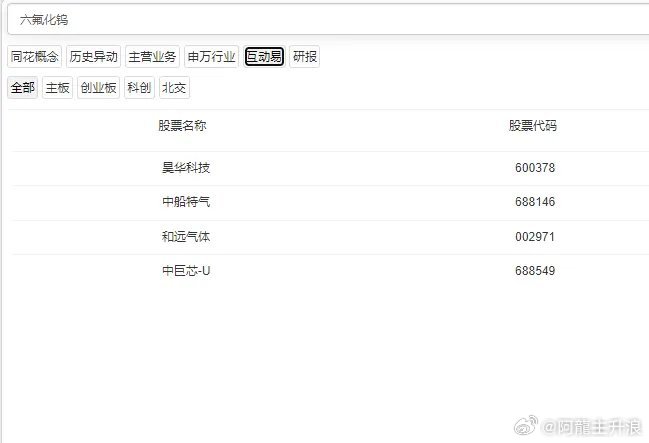The image size is (649, 443).
Task: Select stock name 中船特气
Action: click(186, 202)
